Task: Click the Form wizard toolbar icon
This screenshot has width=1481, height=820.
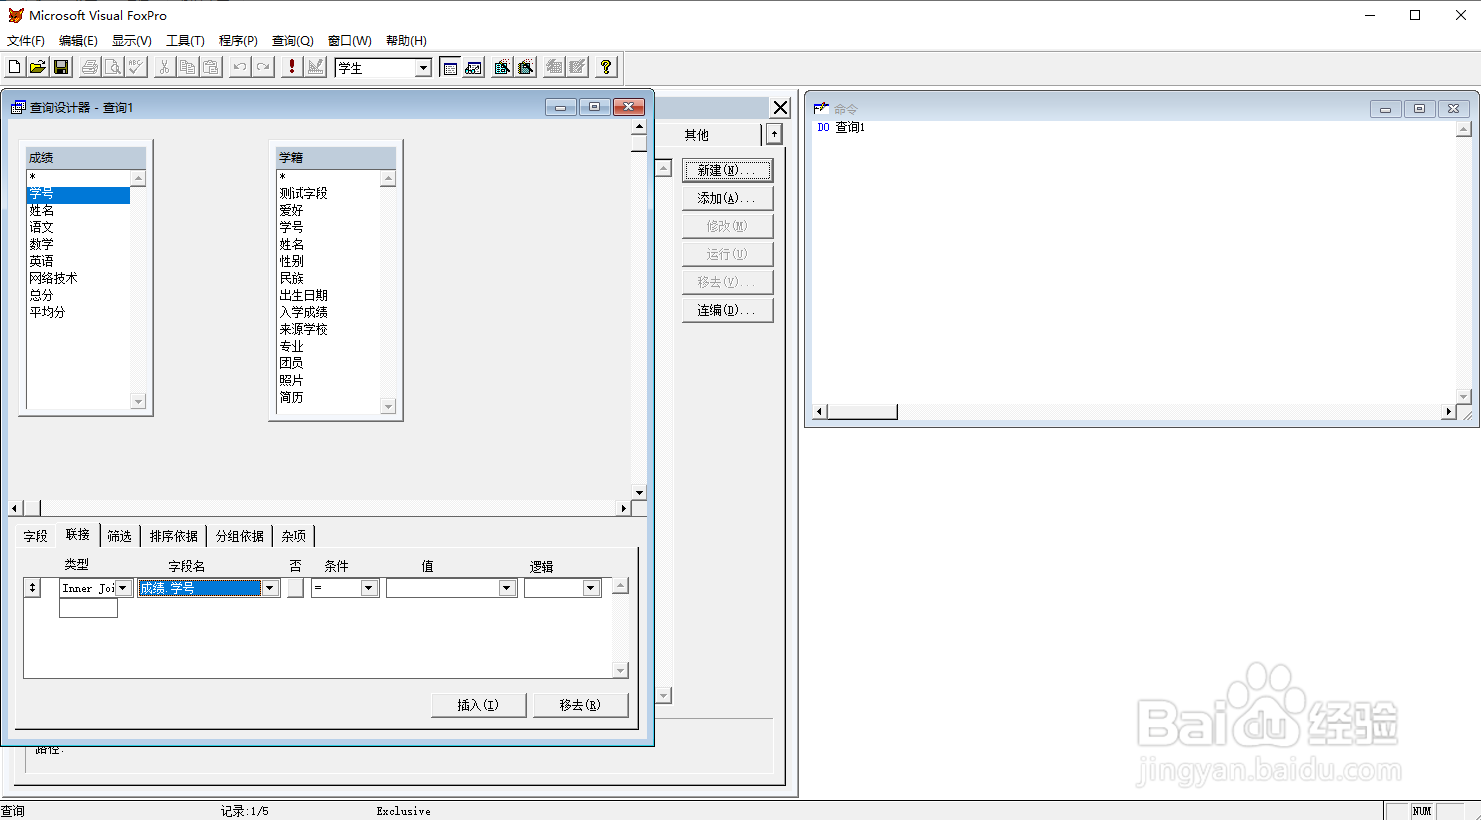Action: coord(502,67)
